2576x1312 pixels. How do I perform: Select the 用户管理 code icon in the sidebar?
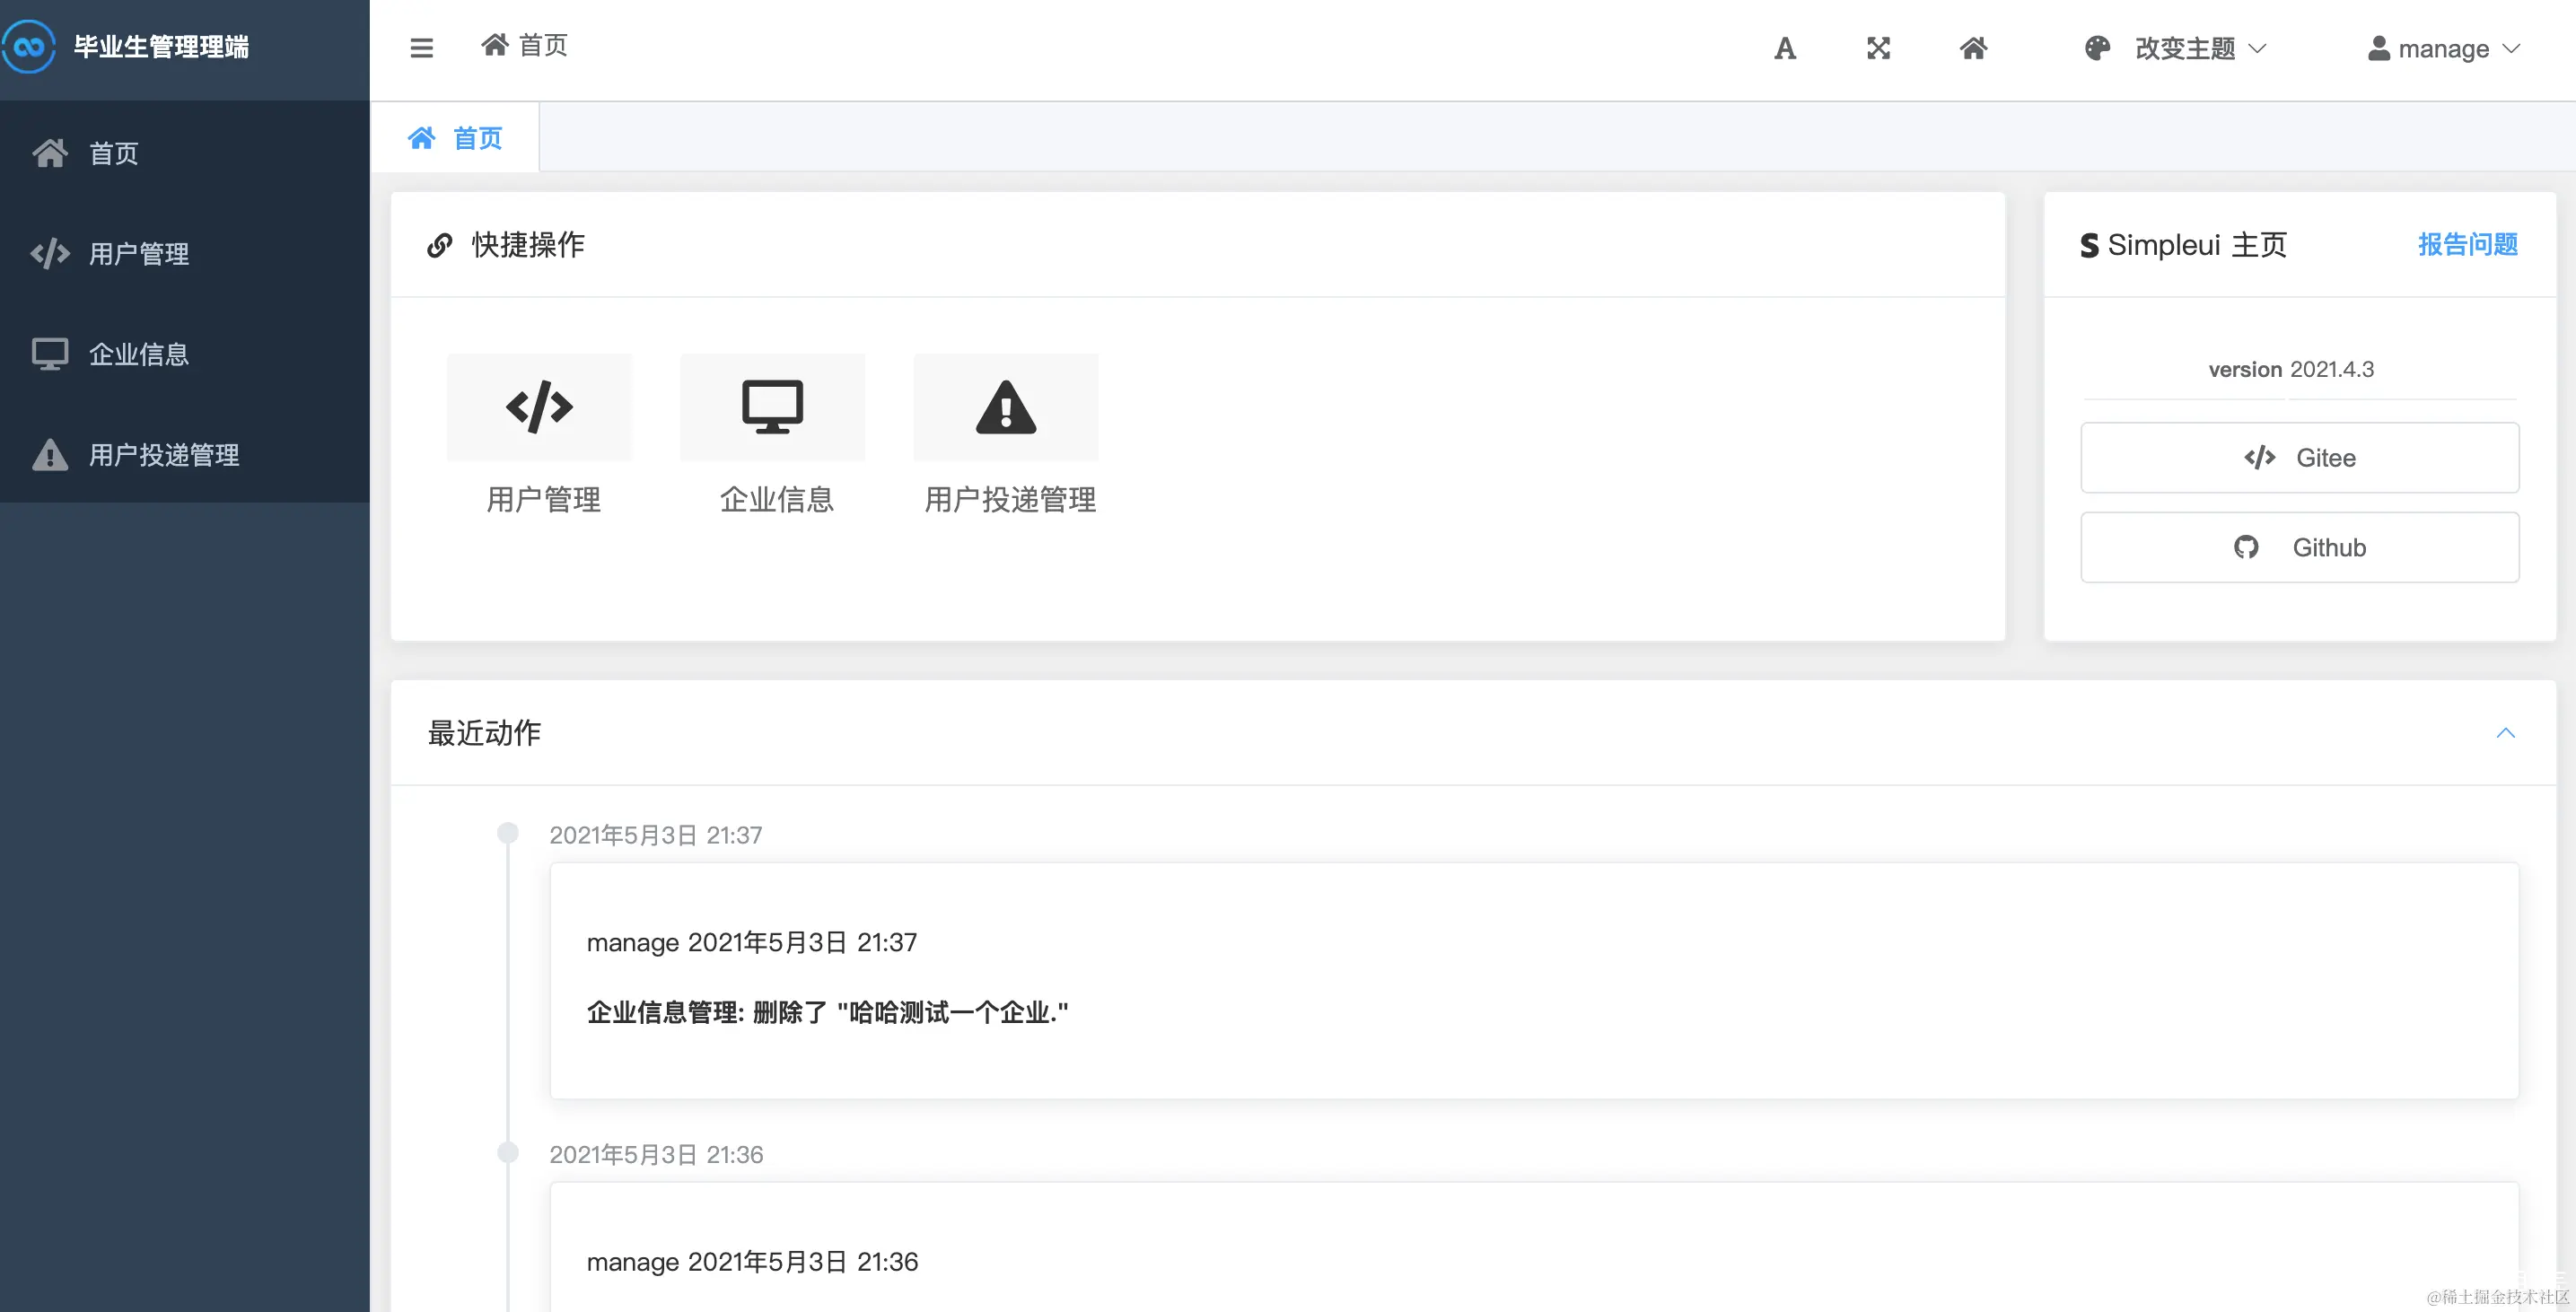50,253
